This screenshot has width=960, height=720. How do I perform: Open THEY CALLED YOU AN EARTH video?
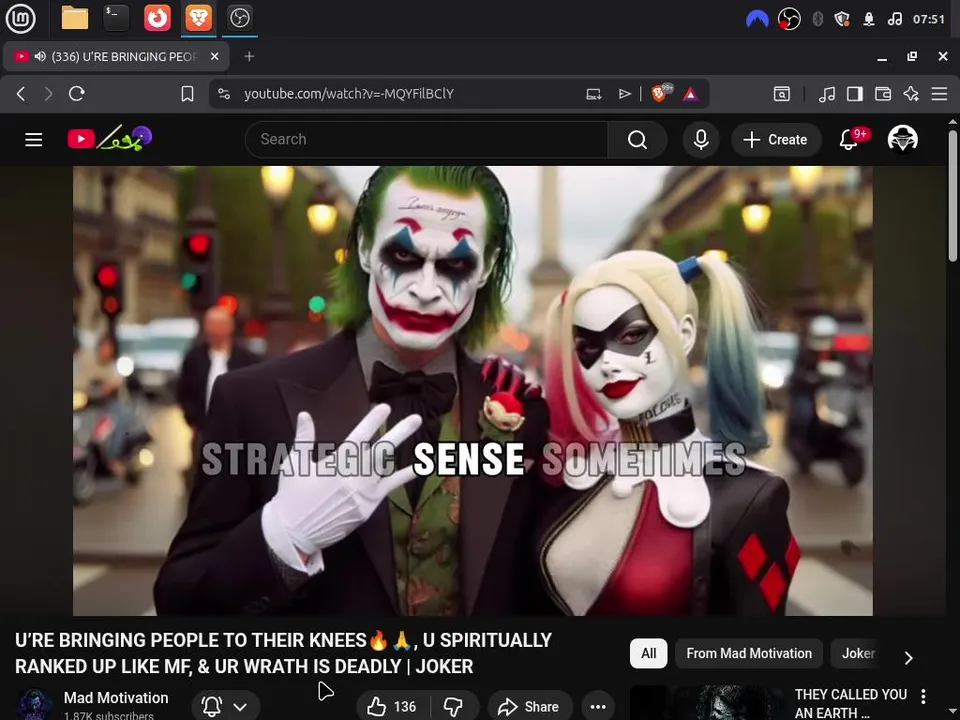click(850, 703)
